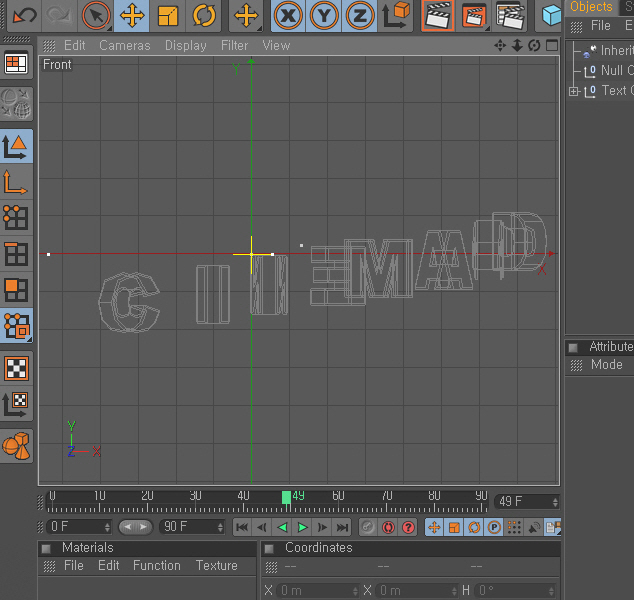Select the Null object in tree

point(608,70)
